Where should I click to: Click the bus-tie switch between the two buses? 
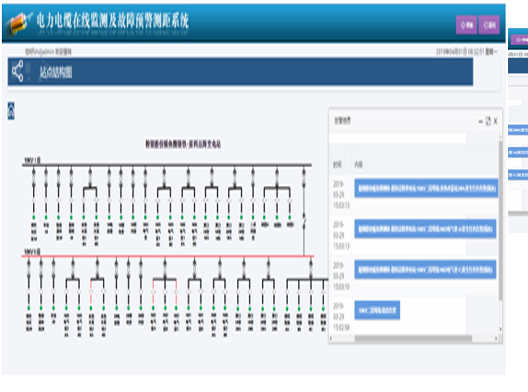pyautogui.click(x=304, y=220)
